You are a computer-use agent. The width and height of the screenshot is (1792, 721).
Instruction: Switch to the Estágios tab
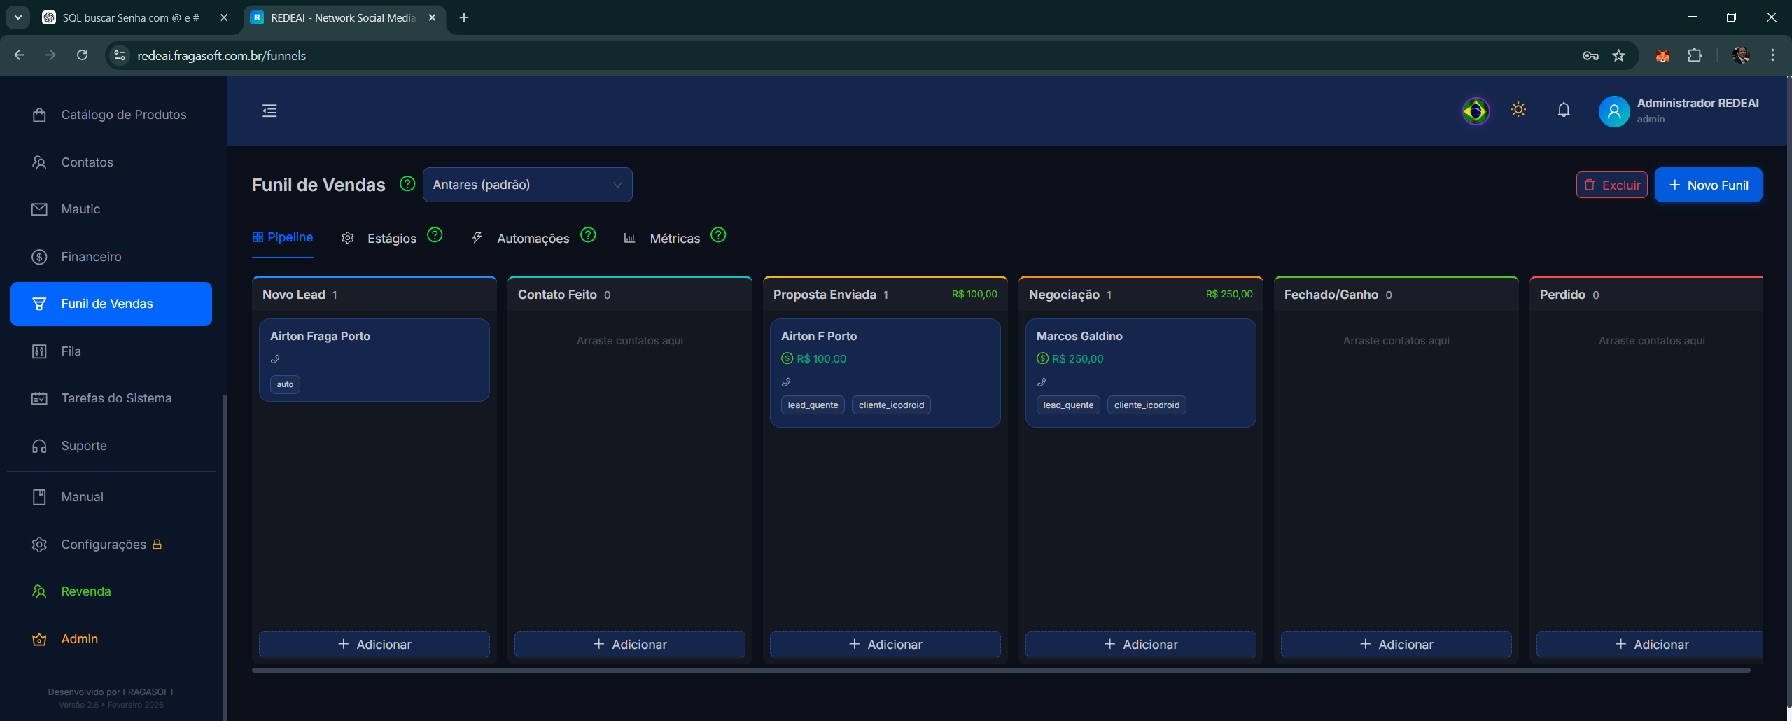(391, 238)
